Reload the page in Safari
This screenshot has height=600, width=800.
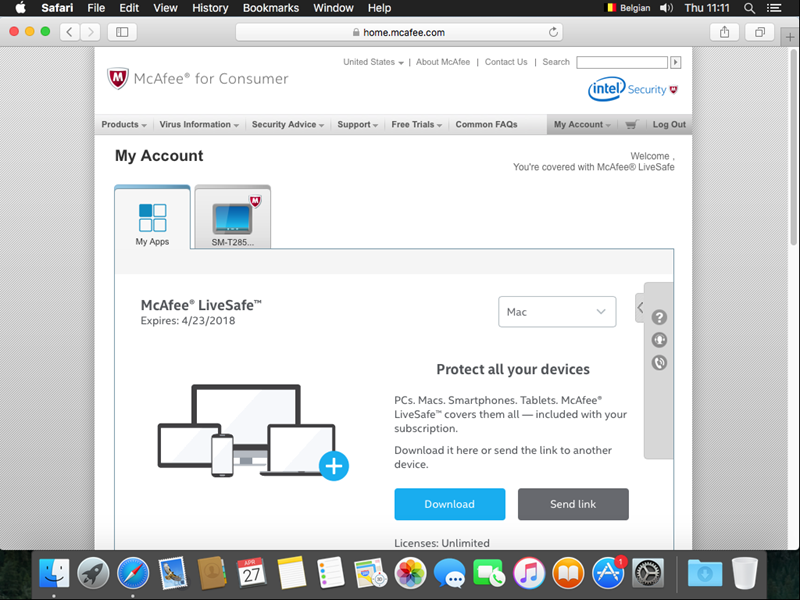pos(553,32)
